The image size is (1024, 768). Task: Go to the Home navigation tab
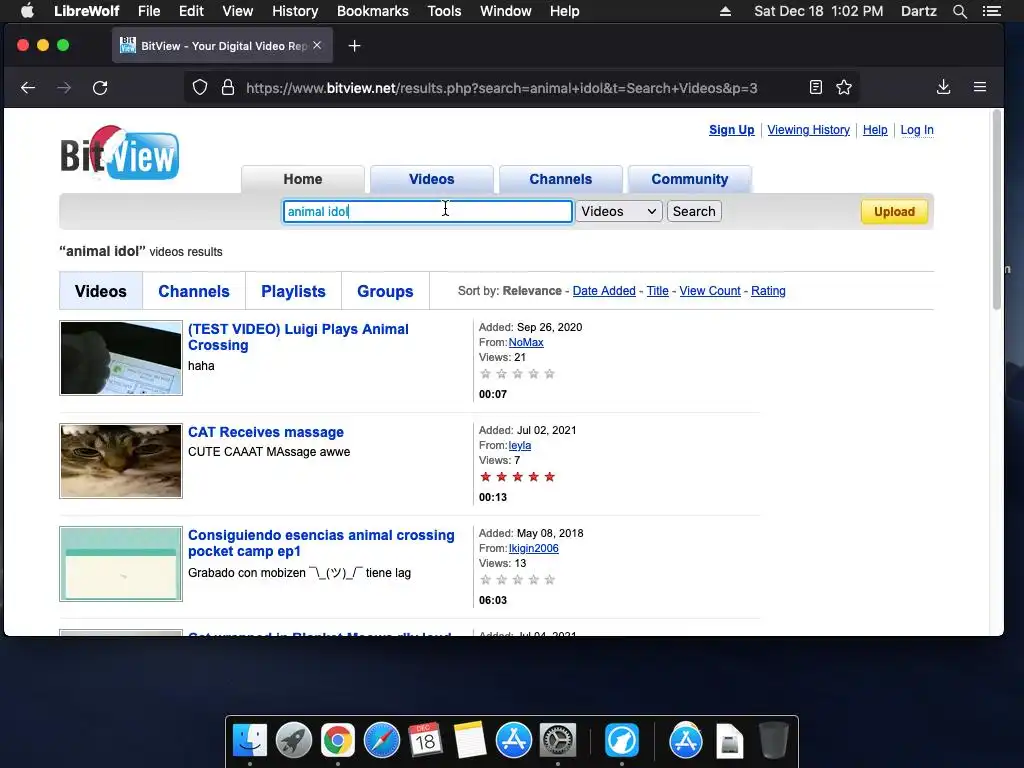pyautogui.click(x=302, y=179)
